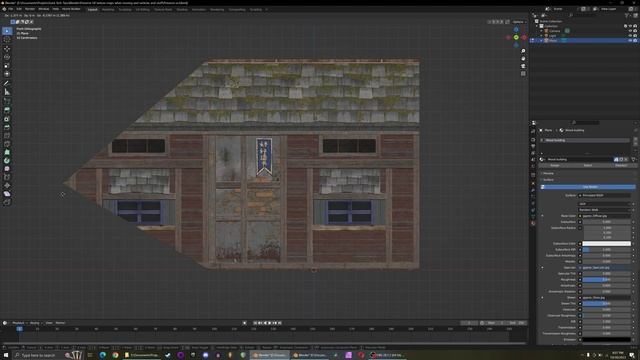
Task: Click the current frame marker in timeline
Action: (19, 329)
